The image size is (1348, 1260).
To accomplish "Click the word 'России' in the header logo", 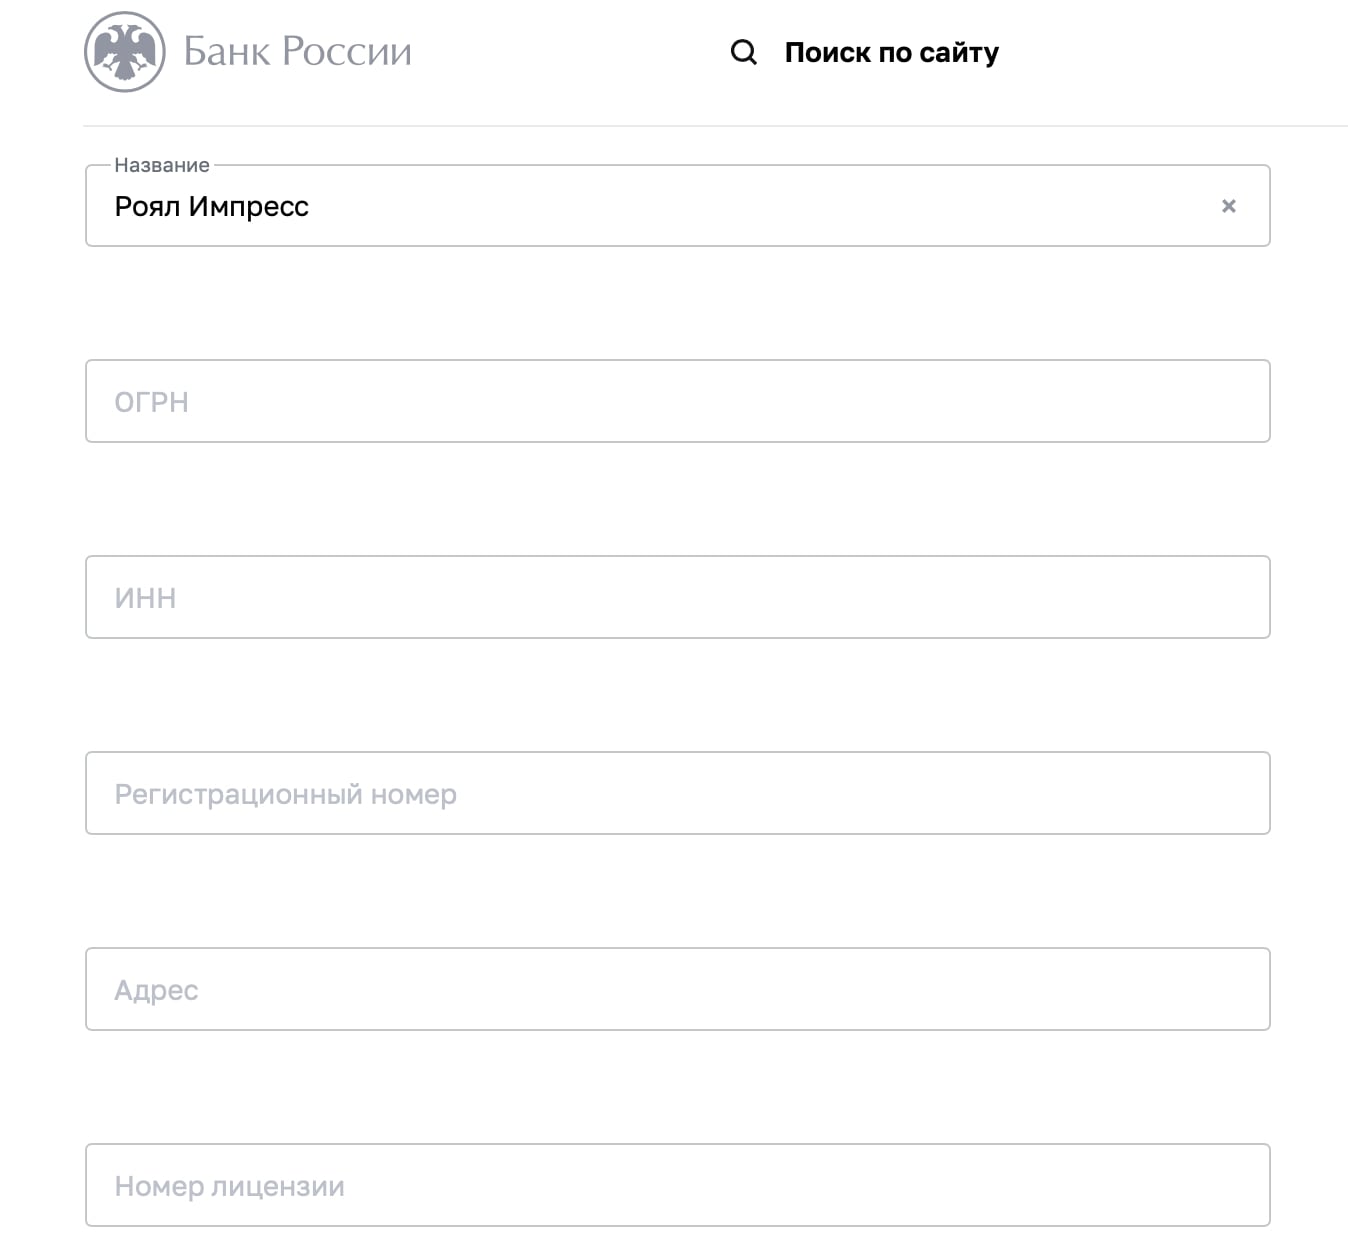I will coord(346,52).
